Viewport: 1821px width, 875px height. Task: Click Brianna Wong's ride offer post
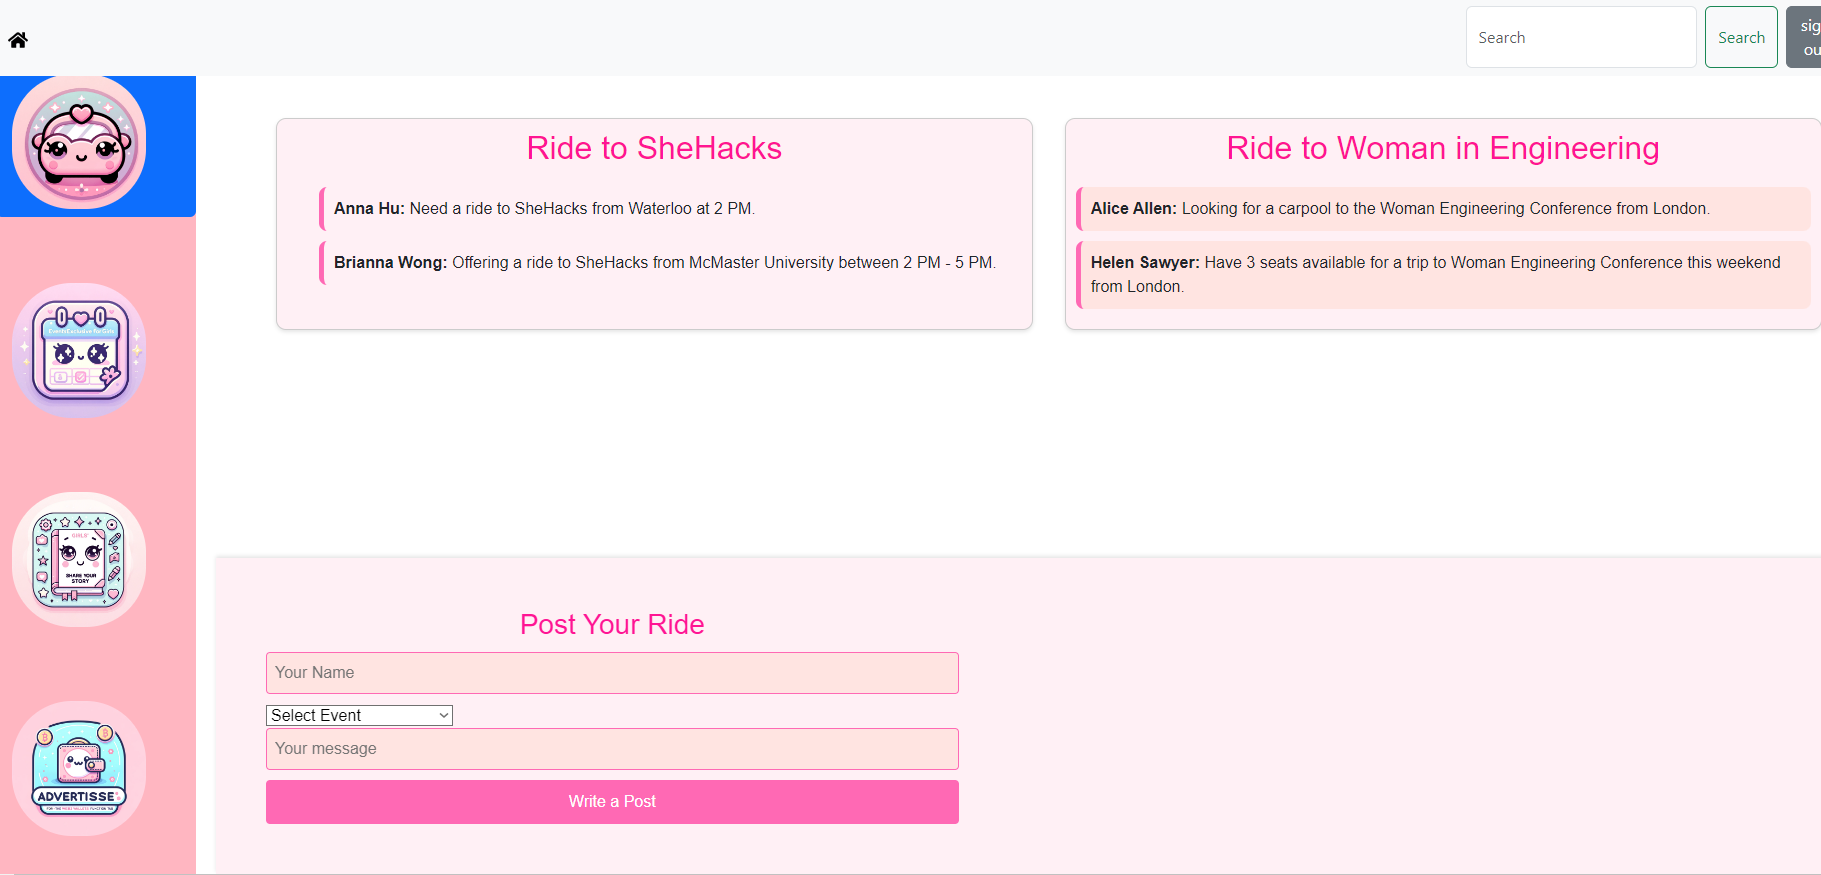point(672,263)
